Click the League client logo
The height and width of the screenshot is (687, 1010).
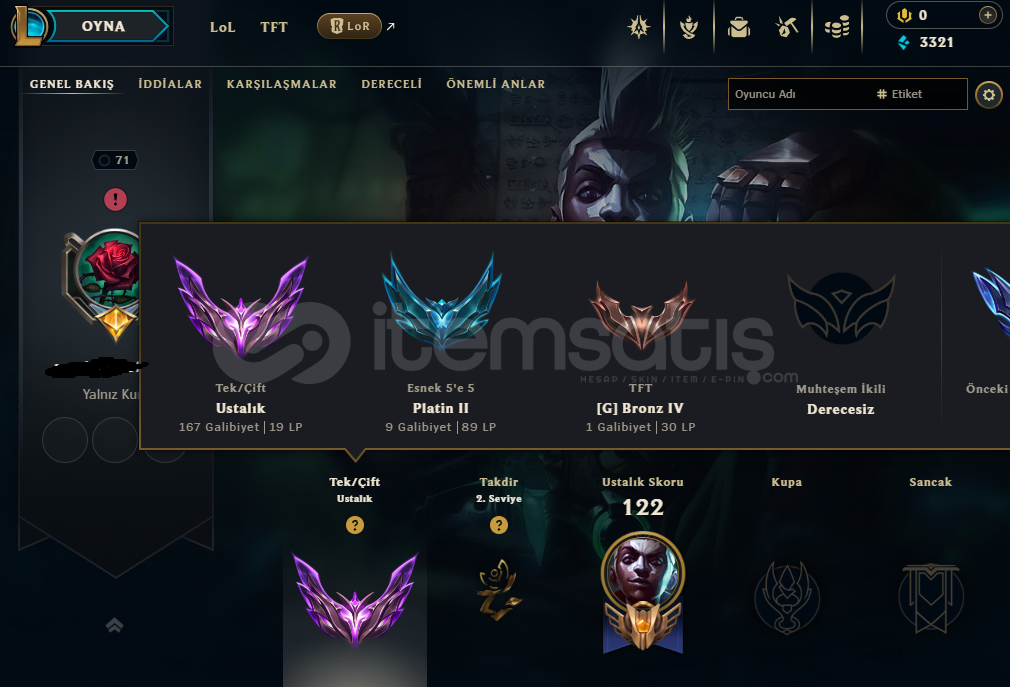(27, 26)
